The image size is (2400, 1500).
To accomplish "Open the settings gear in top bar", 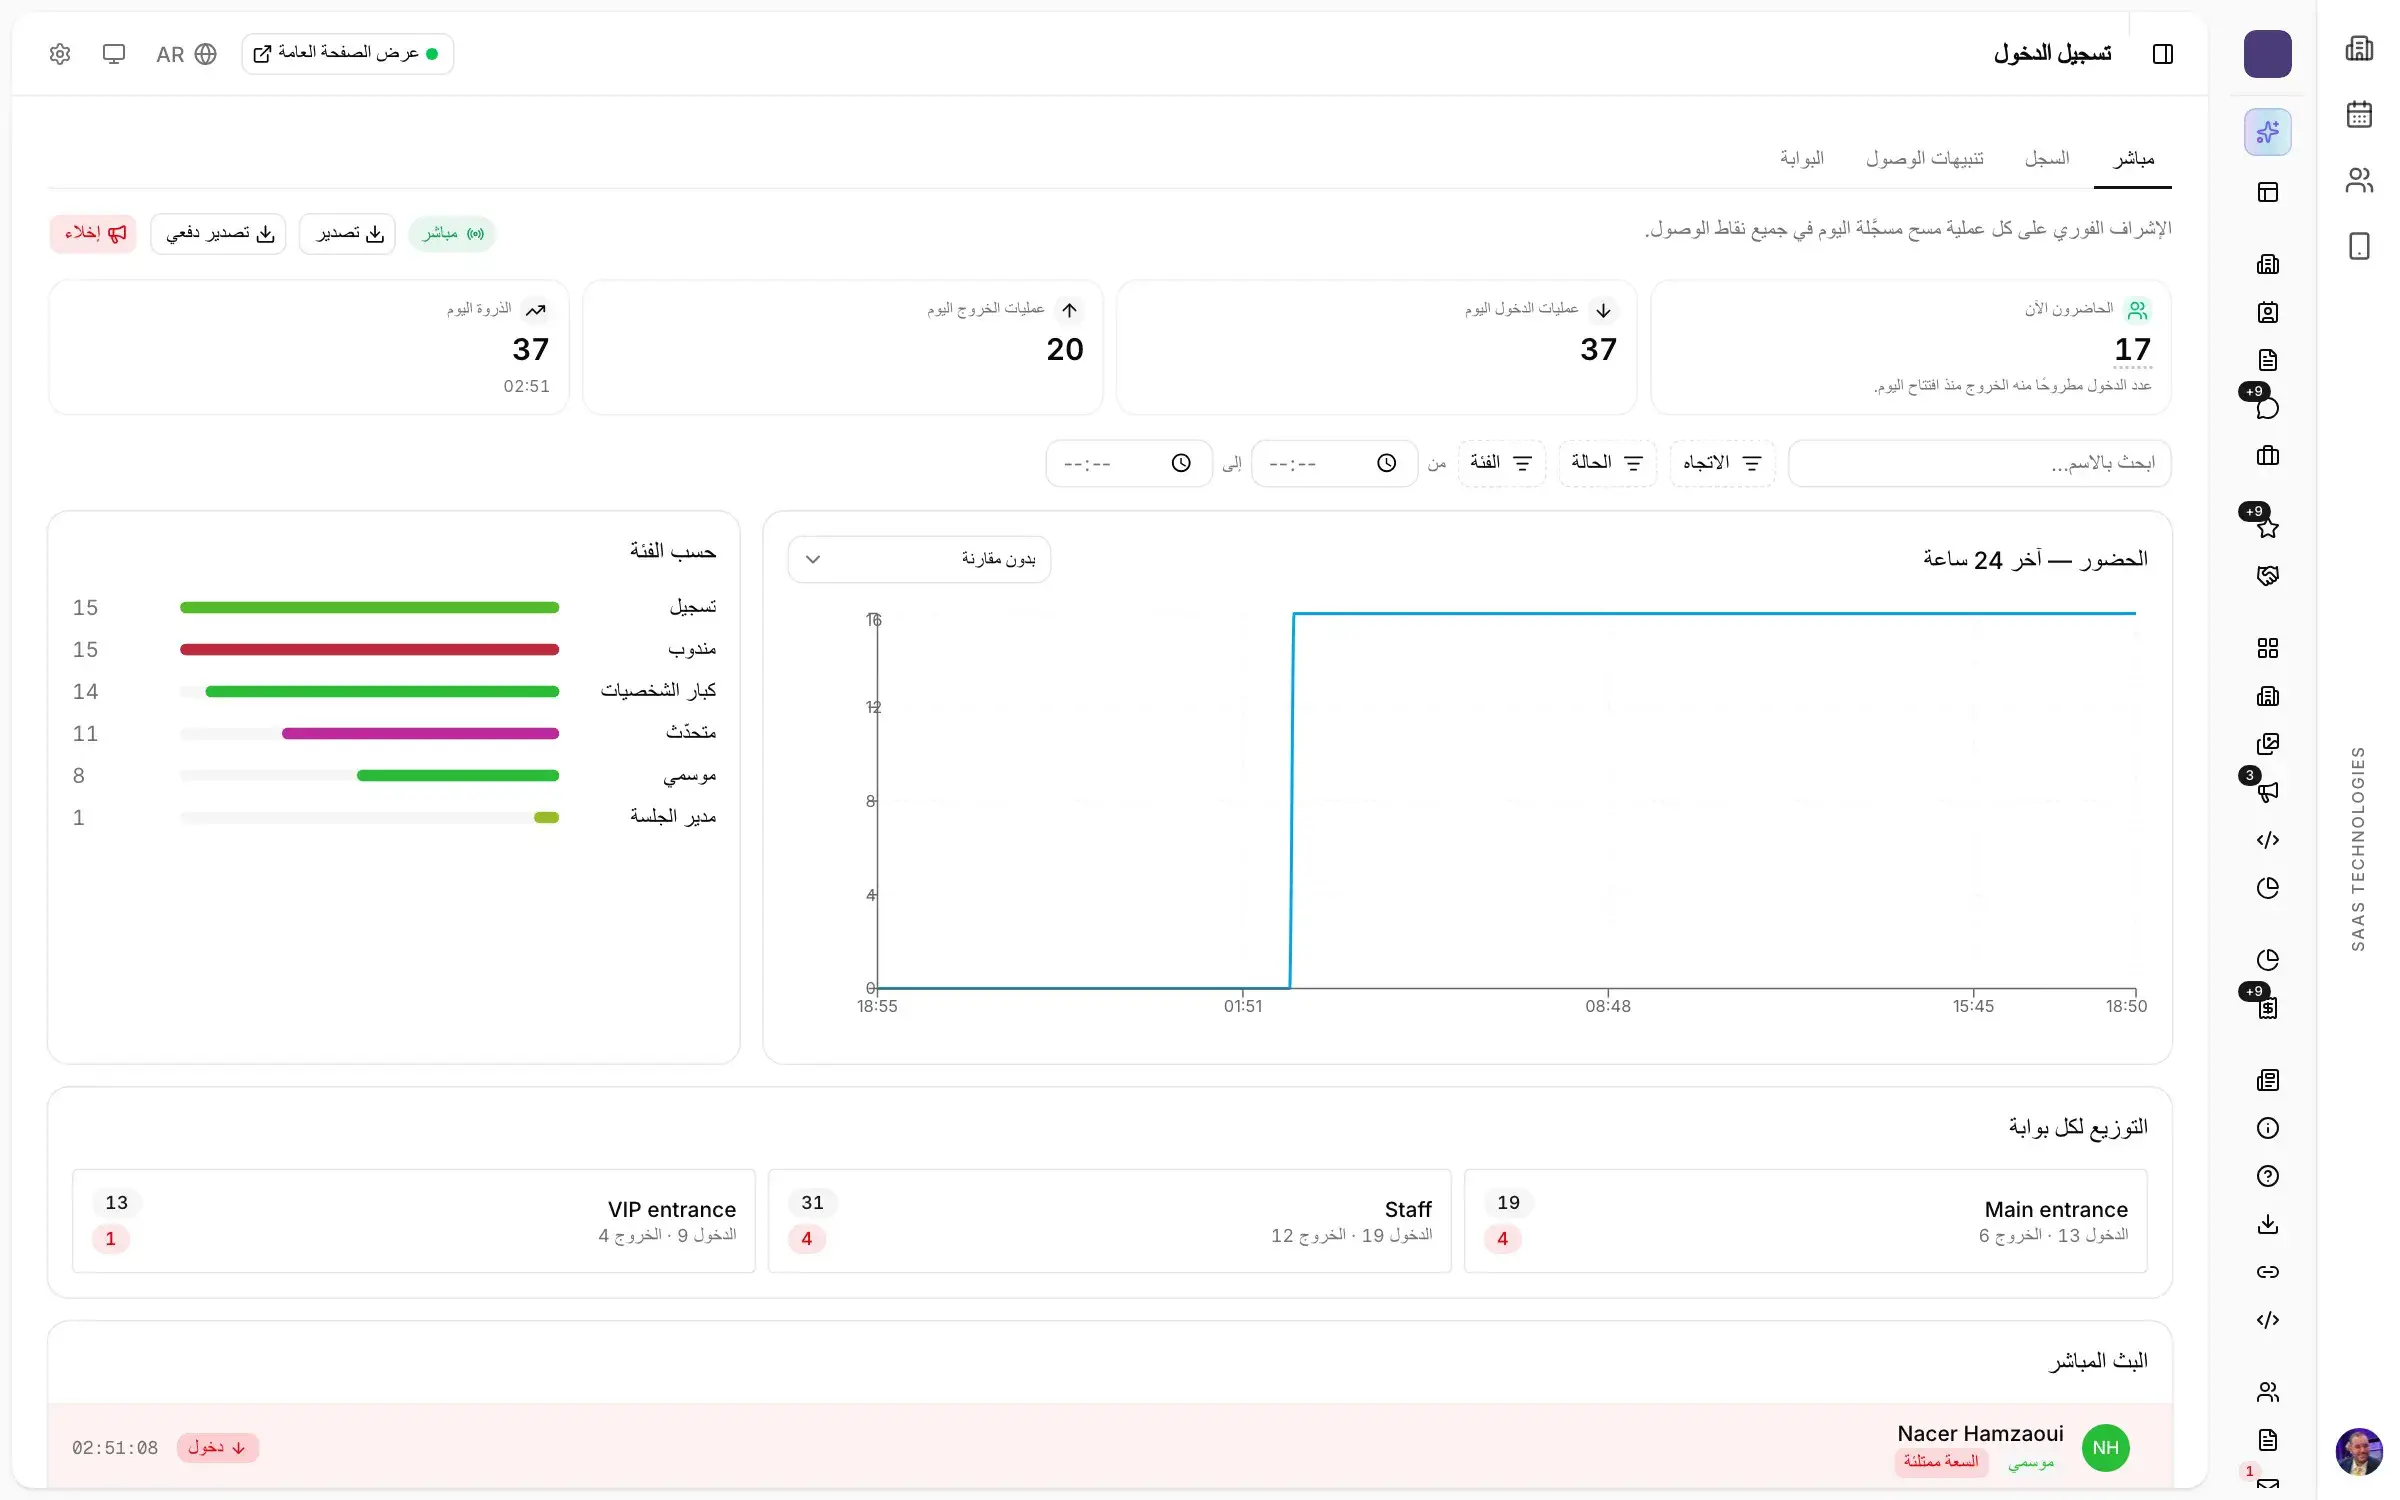I will pos(60,54).
